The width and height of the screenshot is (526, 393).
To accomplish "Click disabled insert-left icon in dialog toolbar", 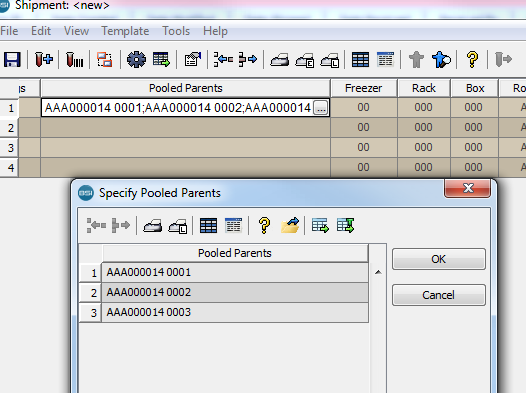I will [96, 225].
